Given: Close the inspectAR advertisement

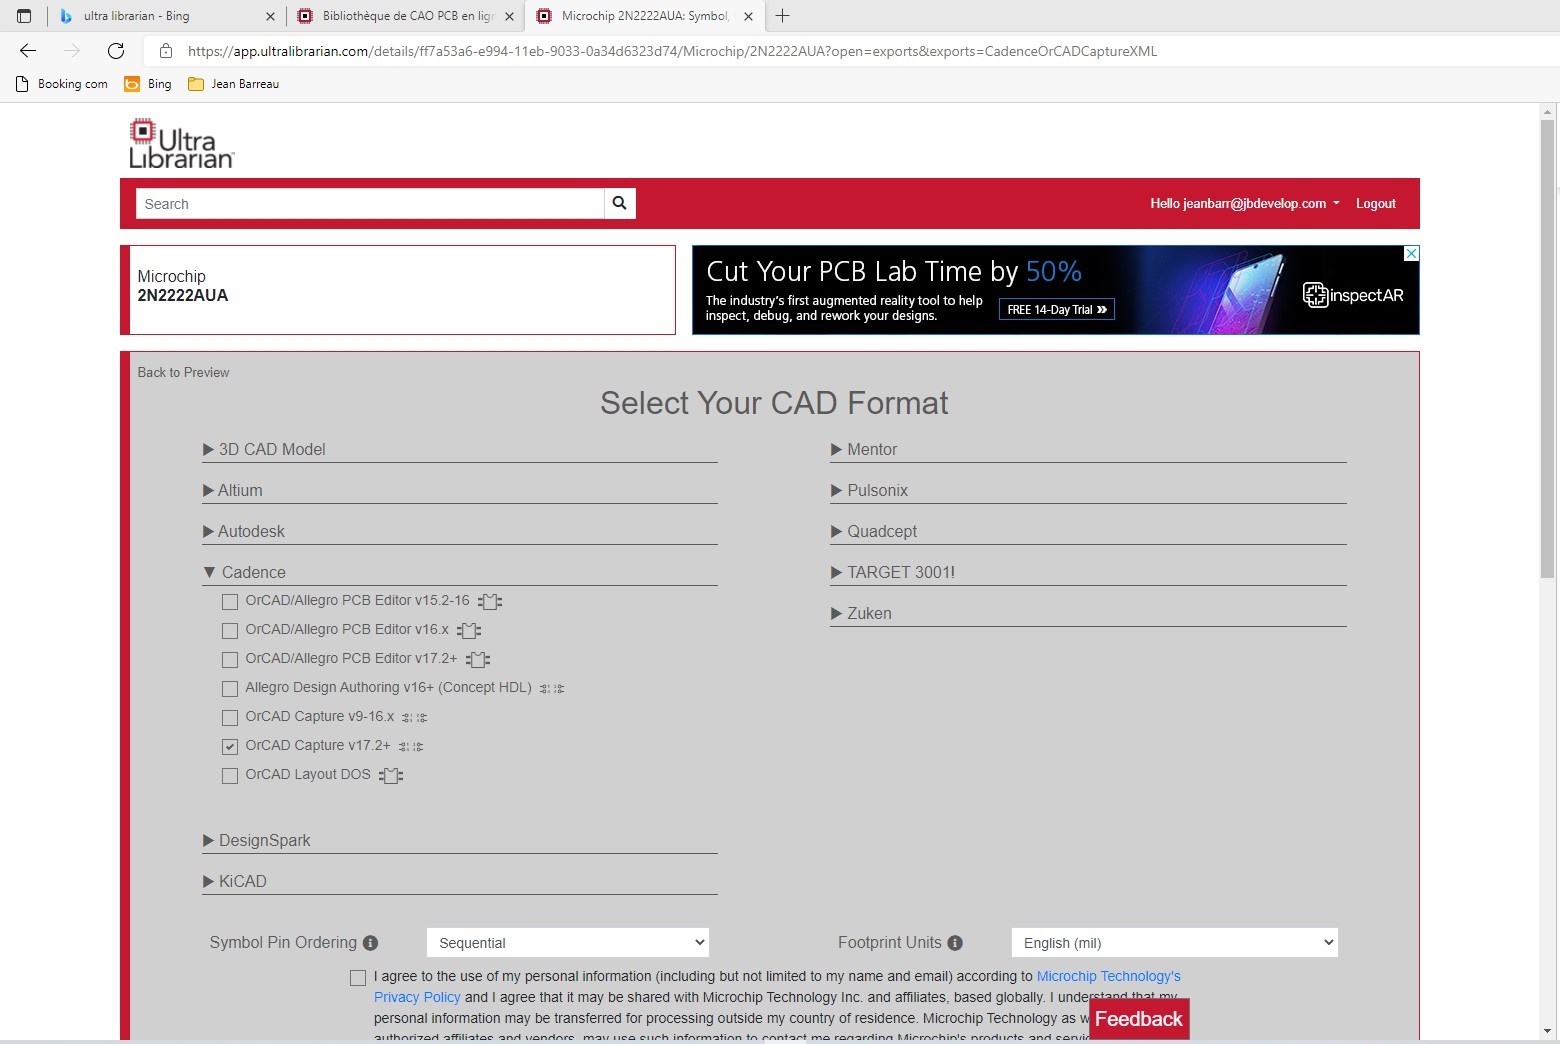Looking at the screenshot, I should (x=1411, y=254).
